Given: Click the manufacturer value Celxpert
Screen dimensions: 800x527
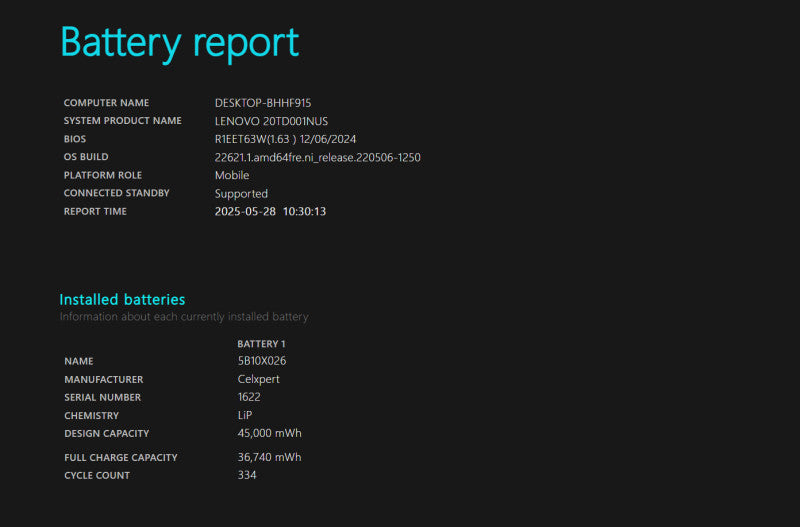Looking at the screenshot, I should (x=259, y=380).
